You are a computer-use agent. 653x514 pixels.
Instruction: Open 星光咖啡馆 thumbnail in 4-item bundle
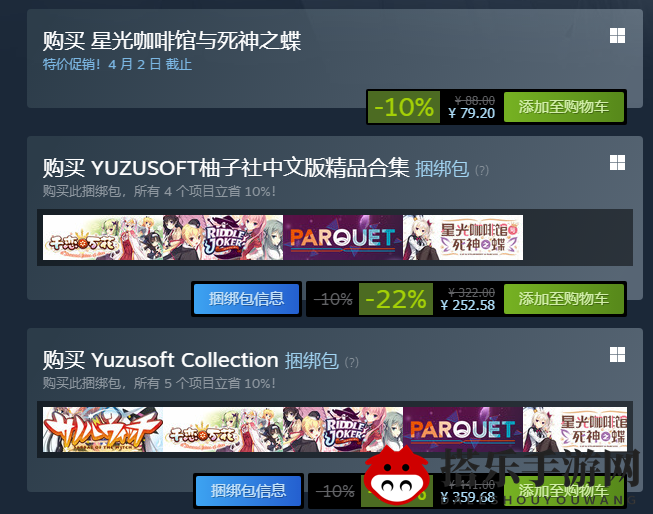463,237
